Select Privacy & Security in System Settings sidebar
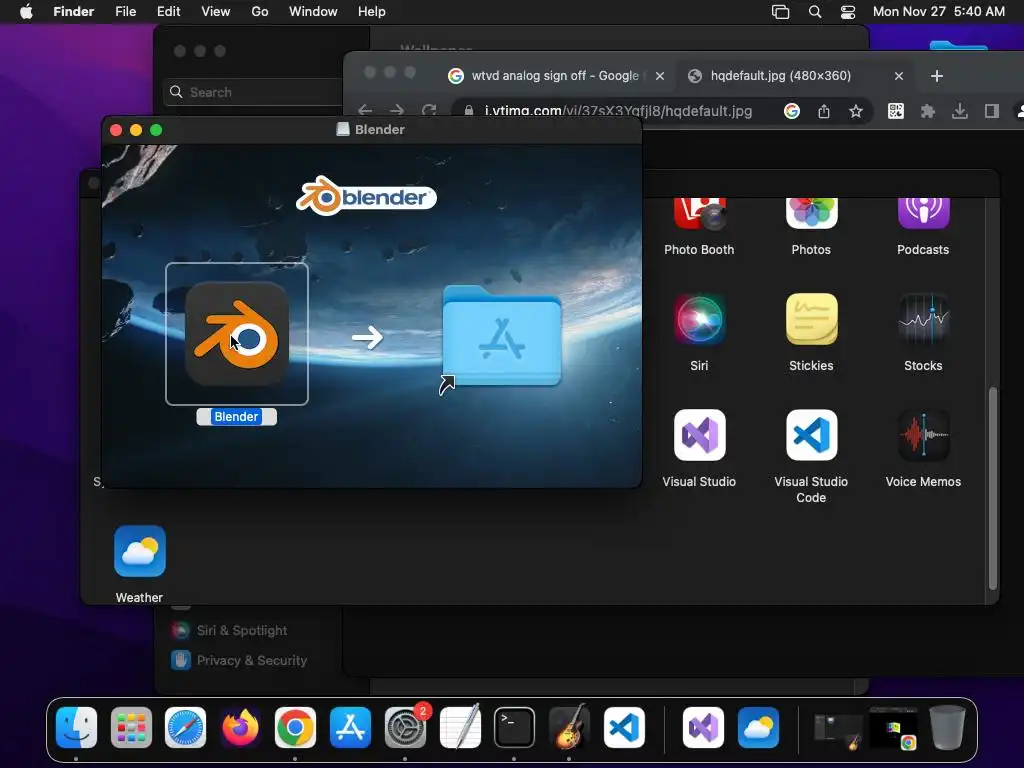1024x768 pixels. pyautogui.click(x=239, y=660)
